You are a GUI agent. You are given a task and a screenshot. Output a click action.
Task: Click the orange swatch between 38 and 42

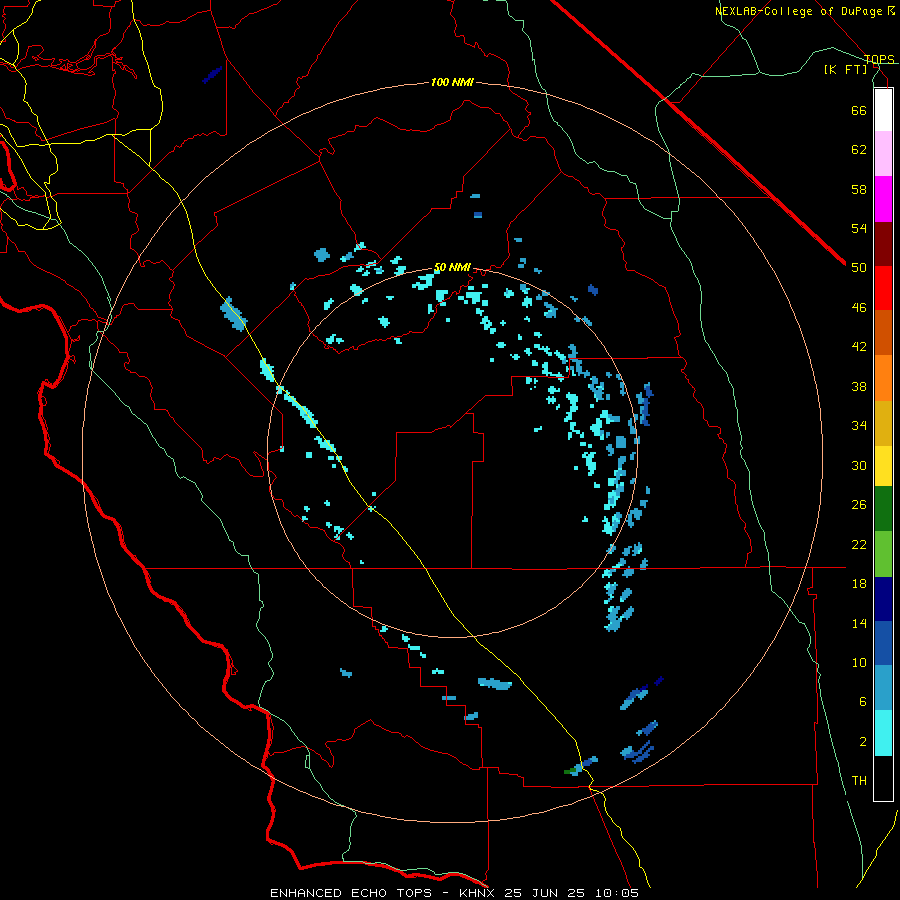click(883, 378)
